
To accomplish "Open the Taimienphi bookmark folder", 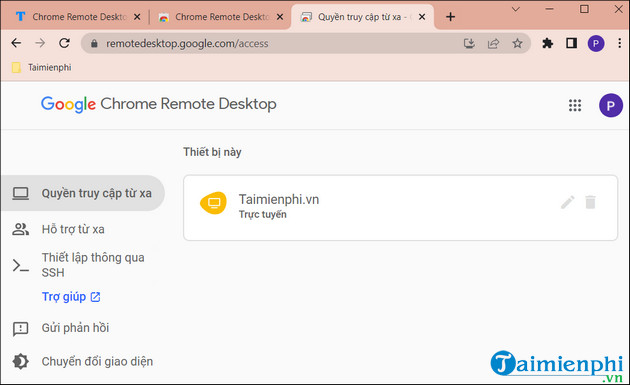I will click(42, 67).
